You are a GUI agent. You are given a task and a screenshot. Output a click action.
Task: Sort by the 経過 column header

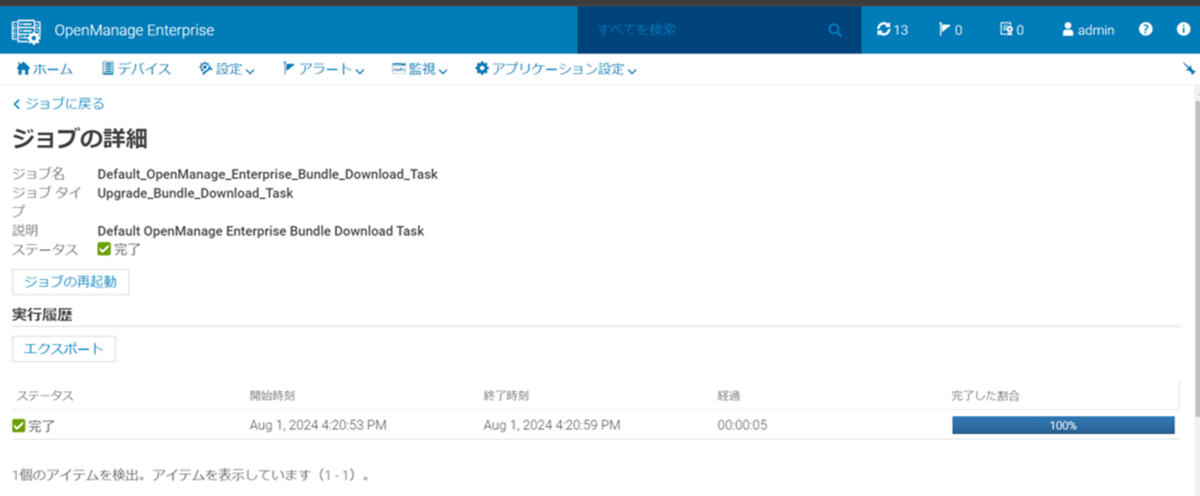click(728, 396)
